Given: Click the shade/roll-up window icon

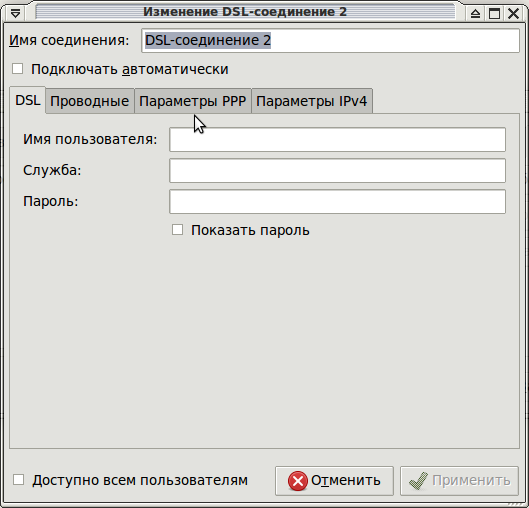Looking at the screenshot, I should click(x=475, y=13).
